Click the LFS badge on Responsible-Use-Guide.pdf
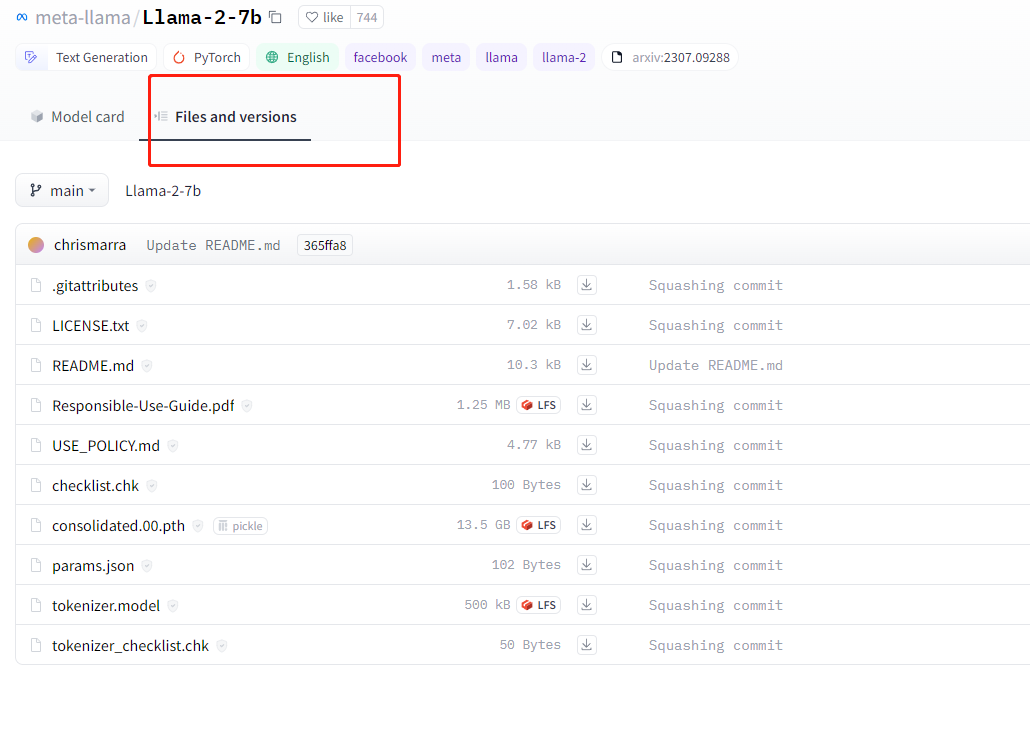 pos(539,405)
